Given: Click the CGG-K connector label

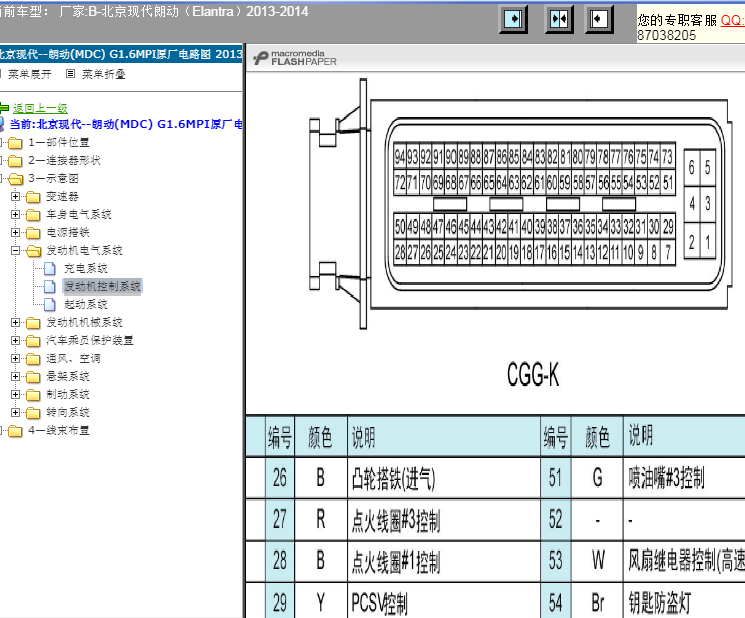Looking at the screenshot, I should (533, 375).
